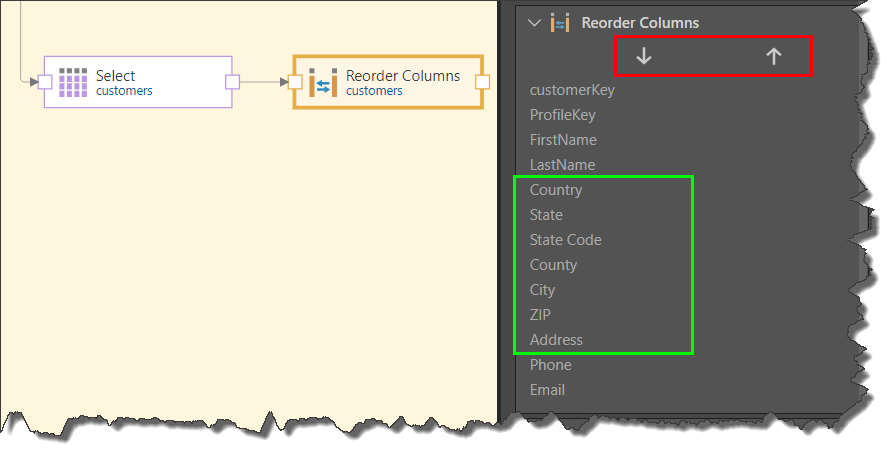Select the FirstName column
Screen dimensions: 895x455
click(x=563, y=140)
